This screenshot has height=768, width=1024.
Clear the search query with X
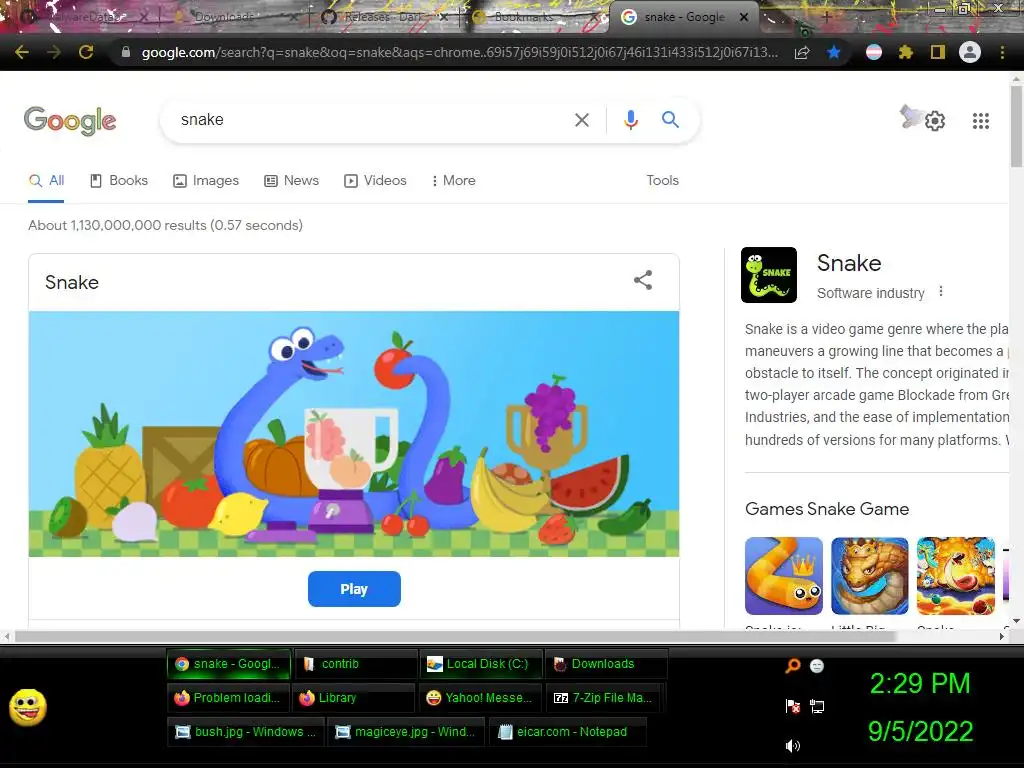(581, 120)
